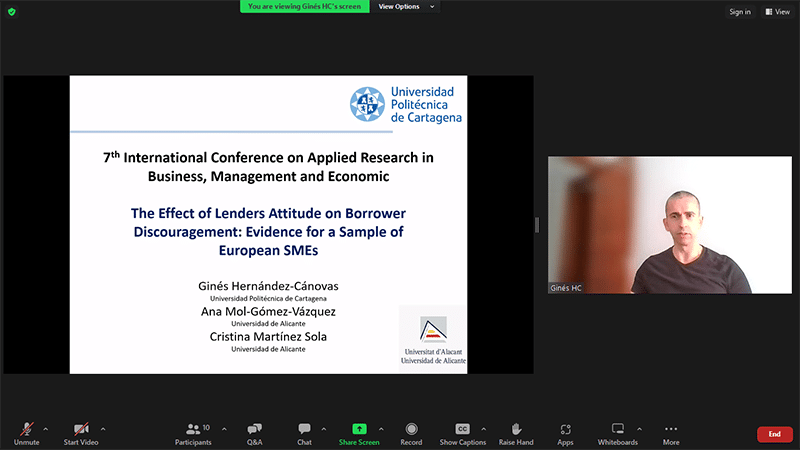This screenshot has height=450, width=800.
Task: Expand video options arrow beside Start Video
Action: tap(103, 428)
